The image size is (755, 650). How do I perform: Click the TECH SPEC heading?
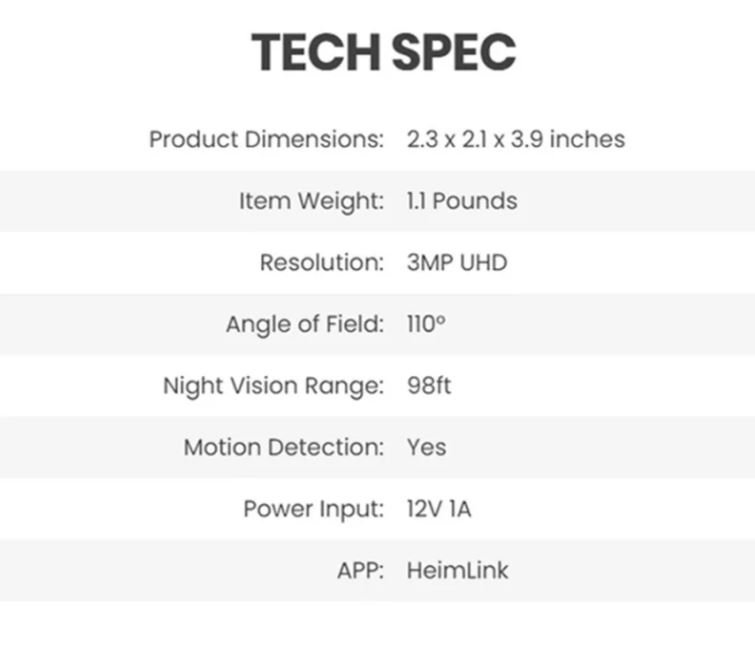(x=383, y=52)
